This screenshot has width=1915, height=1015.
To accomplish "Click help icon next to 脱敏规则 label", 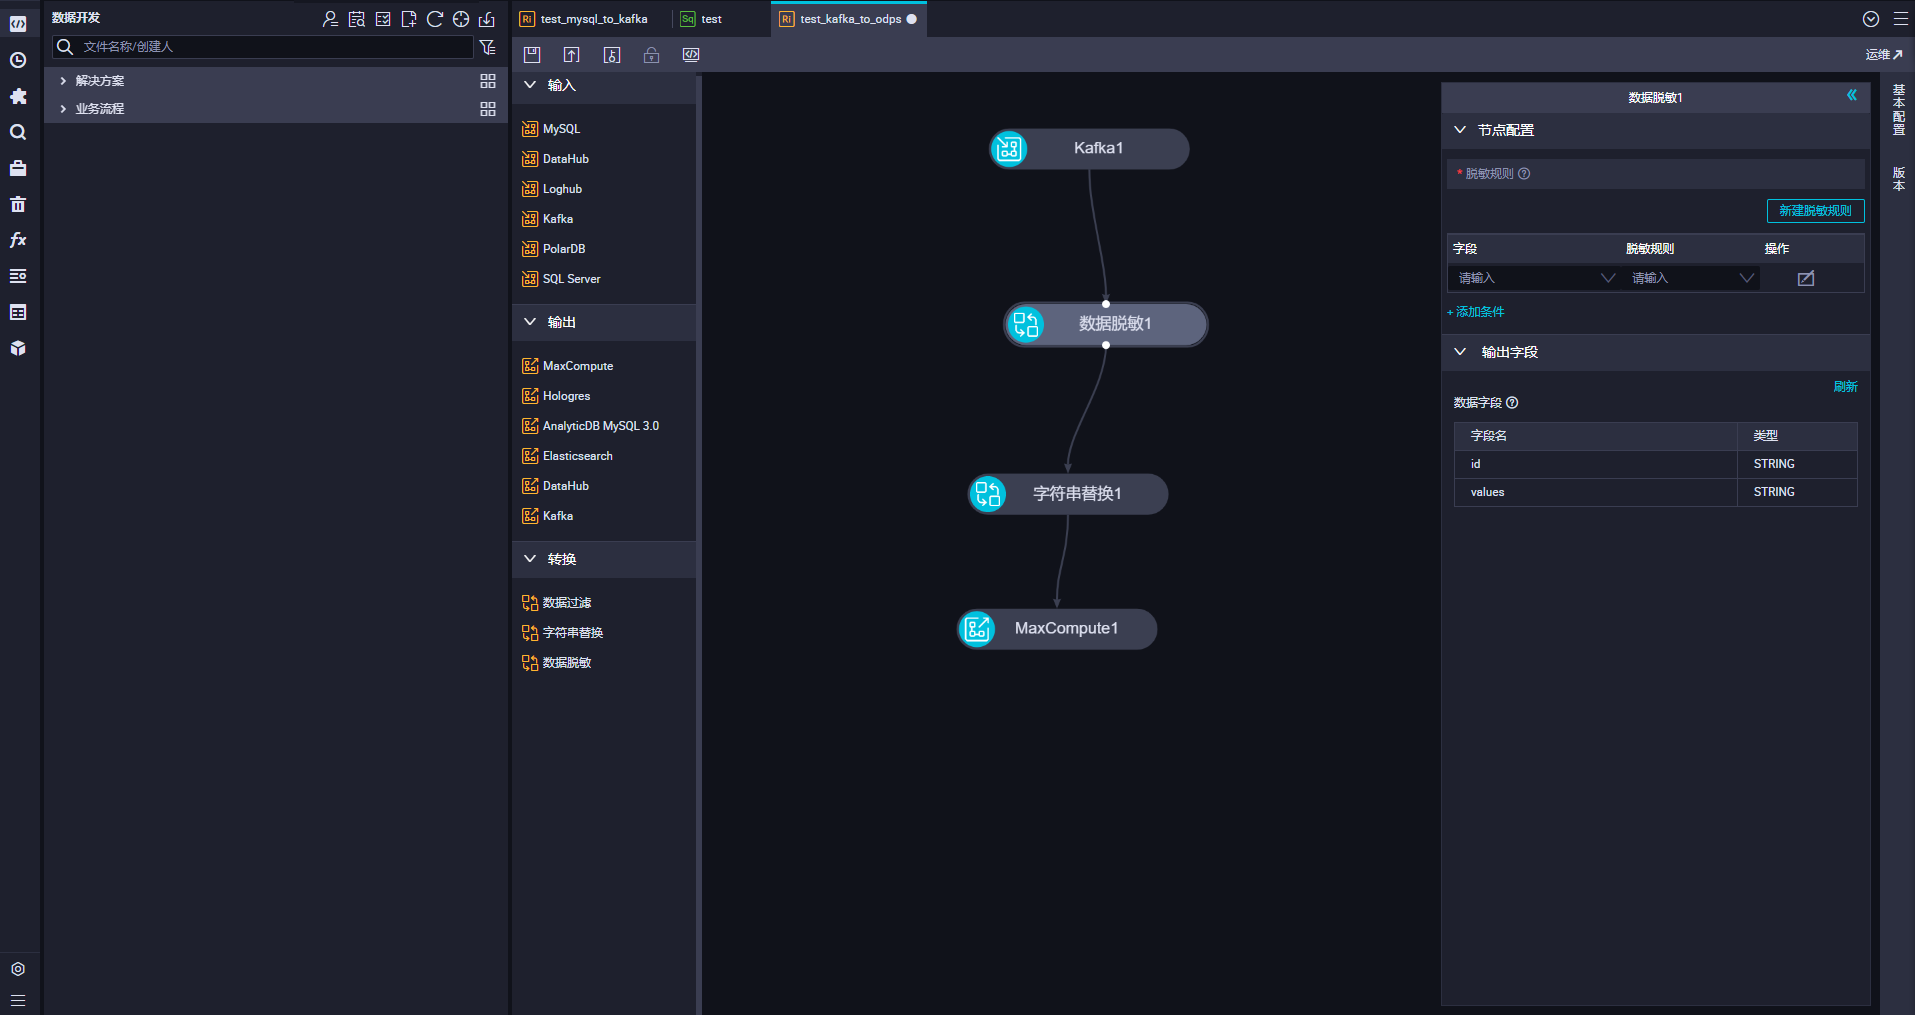I will coord(1524,174).
